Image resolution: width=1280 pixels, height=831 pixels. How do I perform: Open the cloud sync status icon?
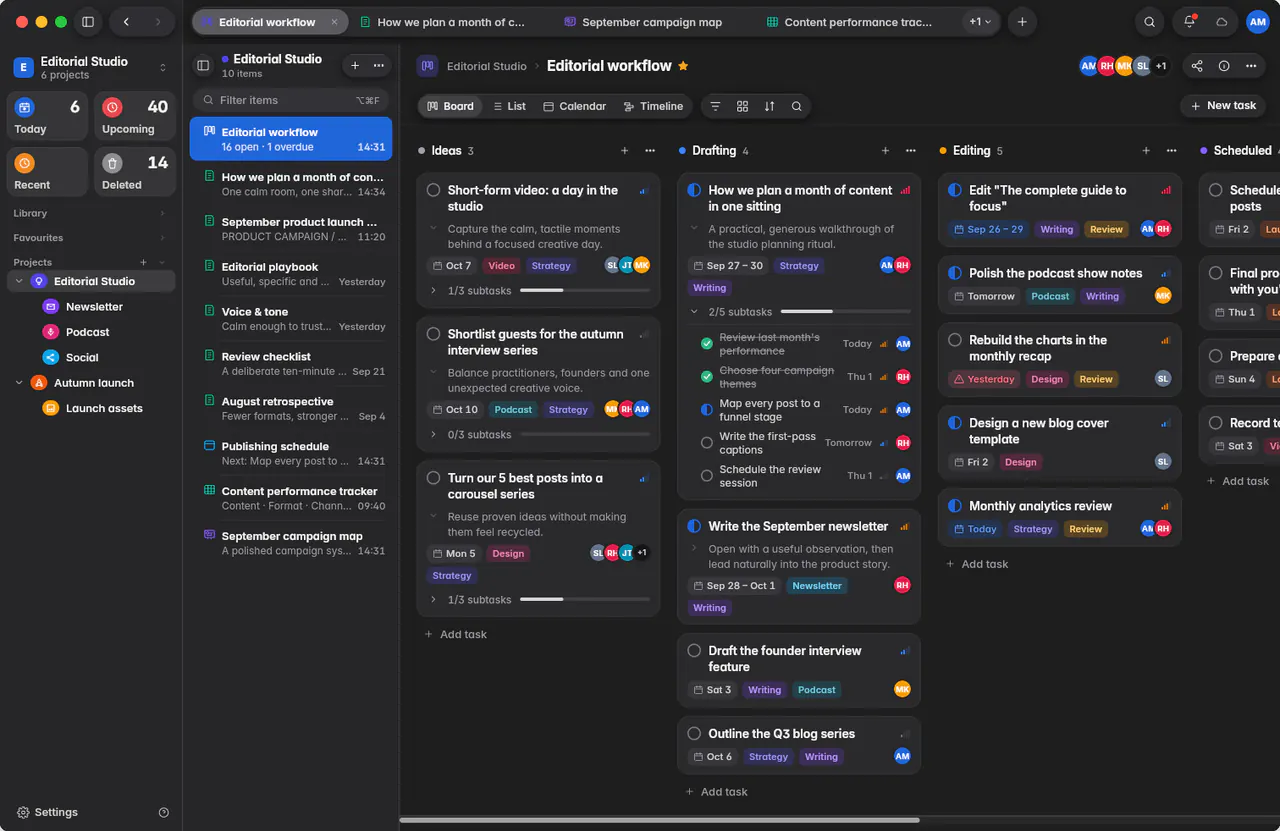(1222, 22)
